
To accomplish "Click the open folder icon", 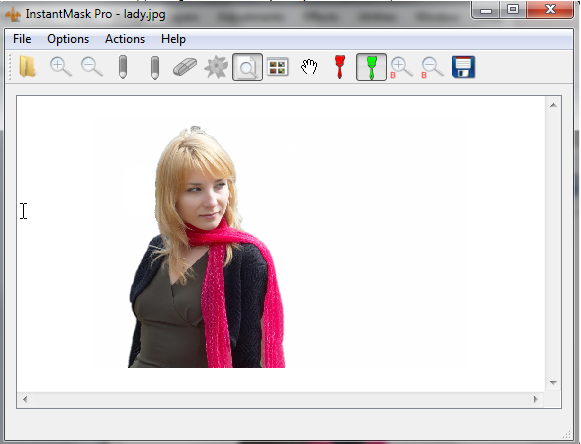I will pos(27,67).
